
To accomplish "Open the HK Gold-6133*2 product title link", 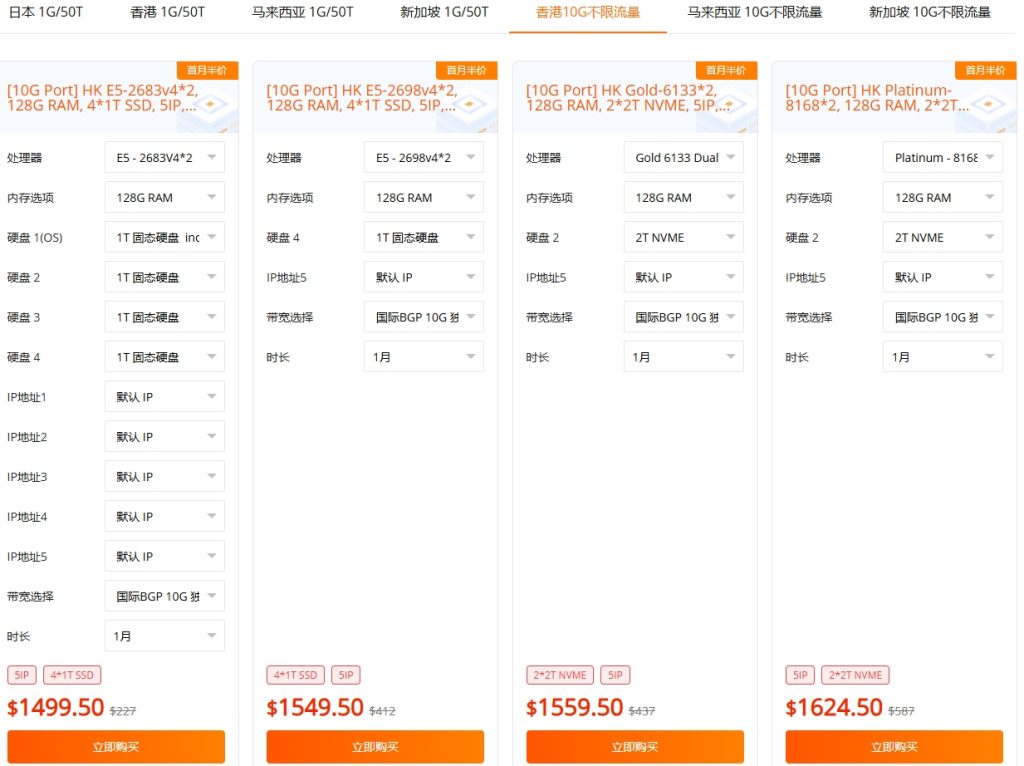I will 620,98.
